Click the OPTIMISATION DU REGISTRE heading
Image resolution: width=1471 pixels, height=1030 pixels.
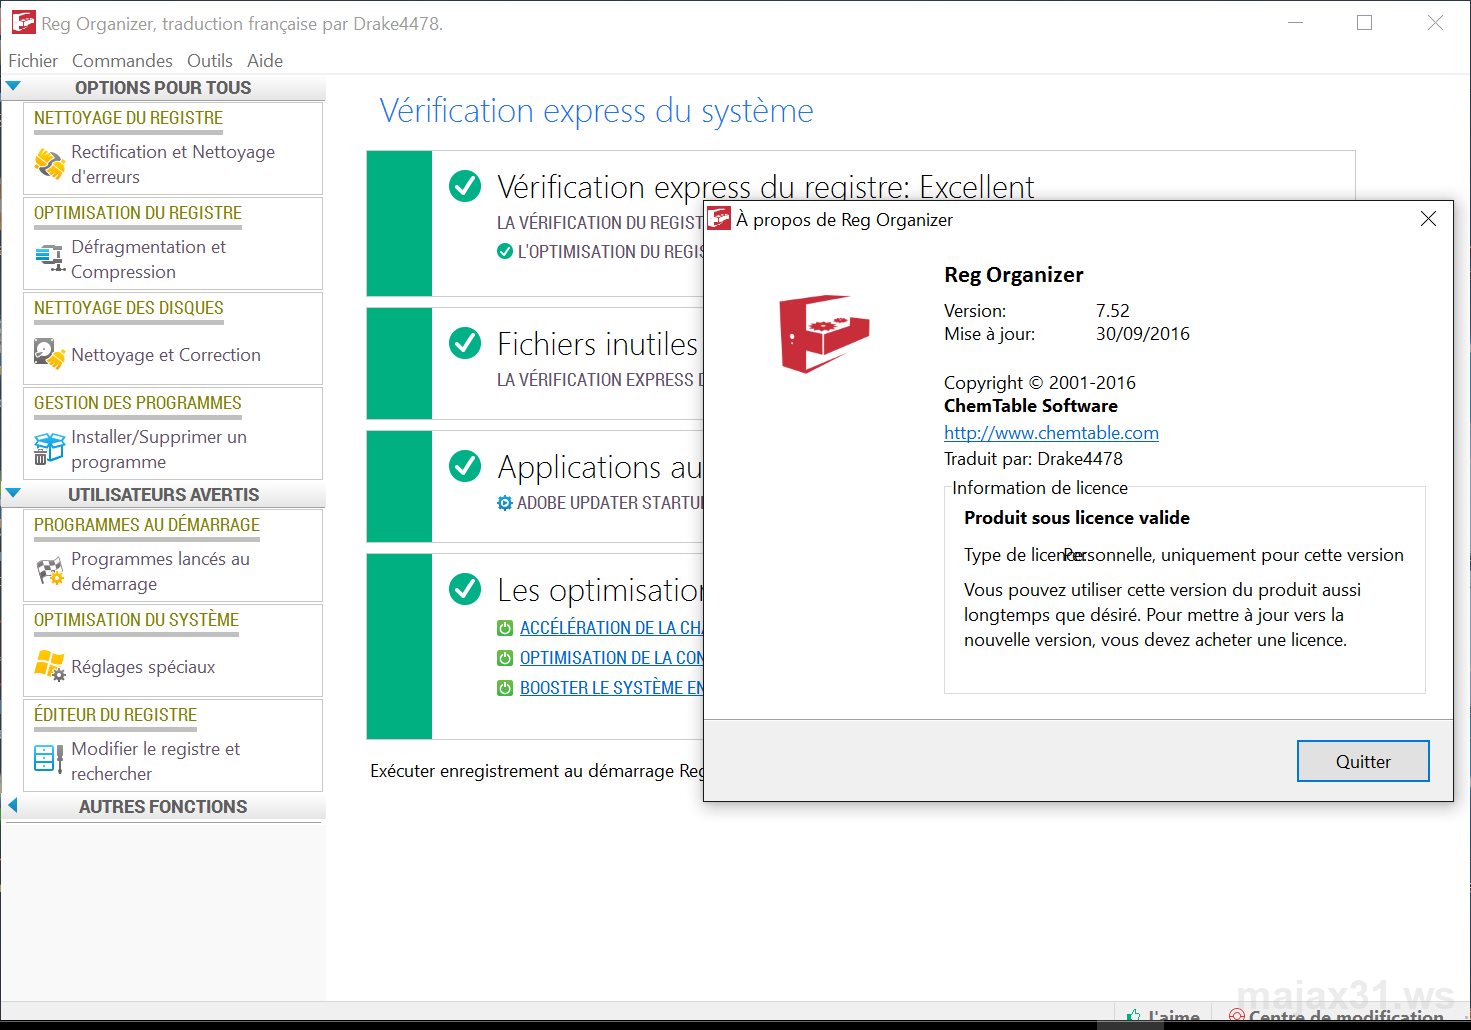[138, 213]
